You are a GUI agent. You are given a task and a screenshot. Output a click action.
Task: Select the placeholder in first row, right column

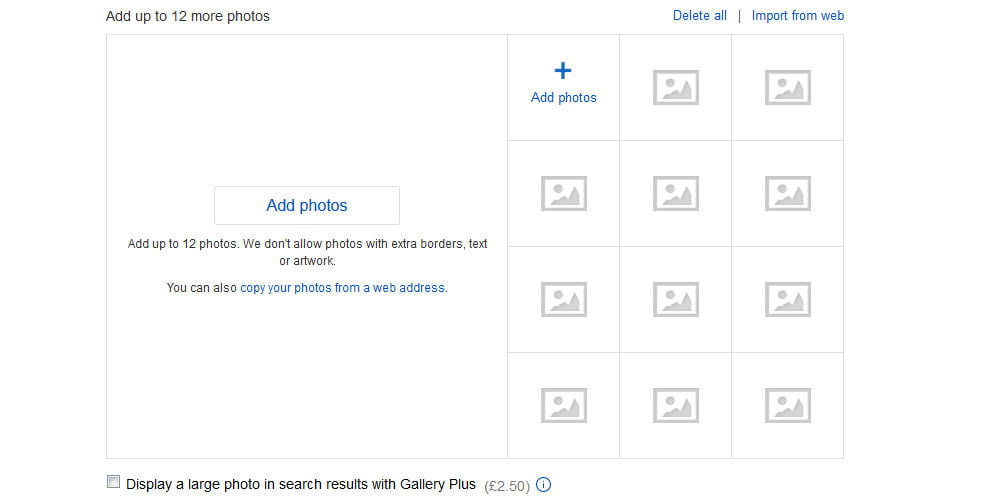(x=788, y=87)
